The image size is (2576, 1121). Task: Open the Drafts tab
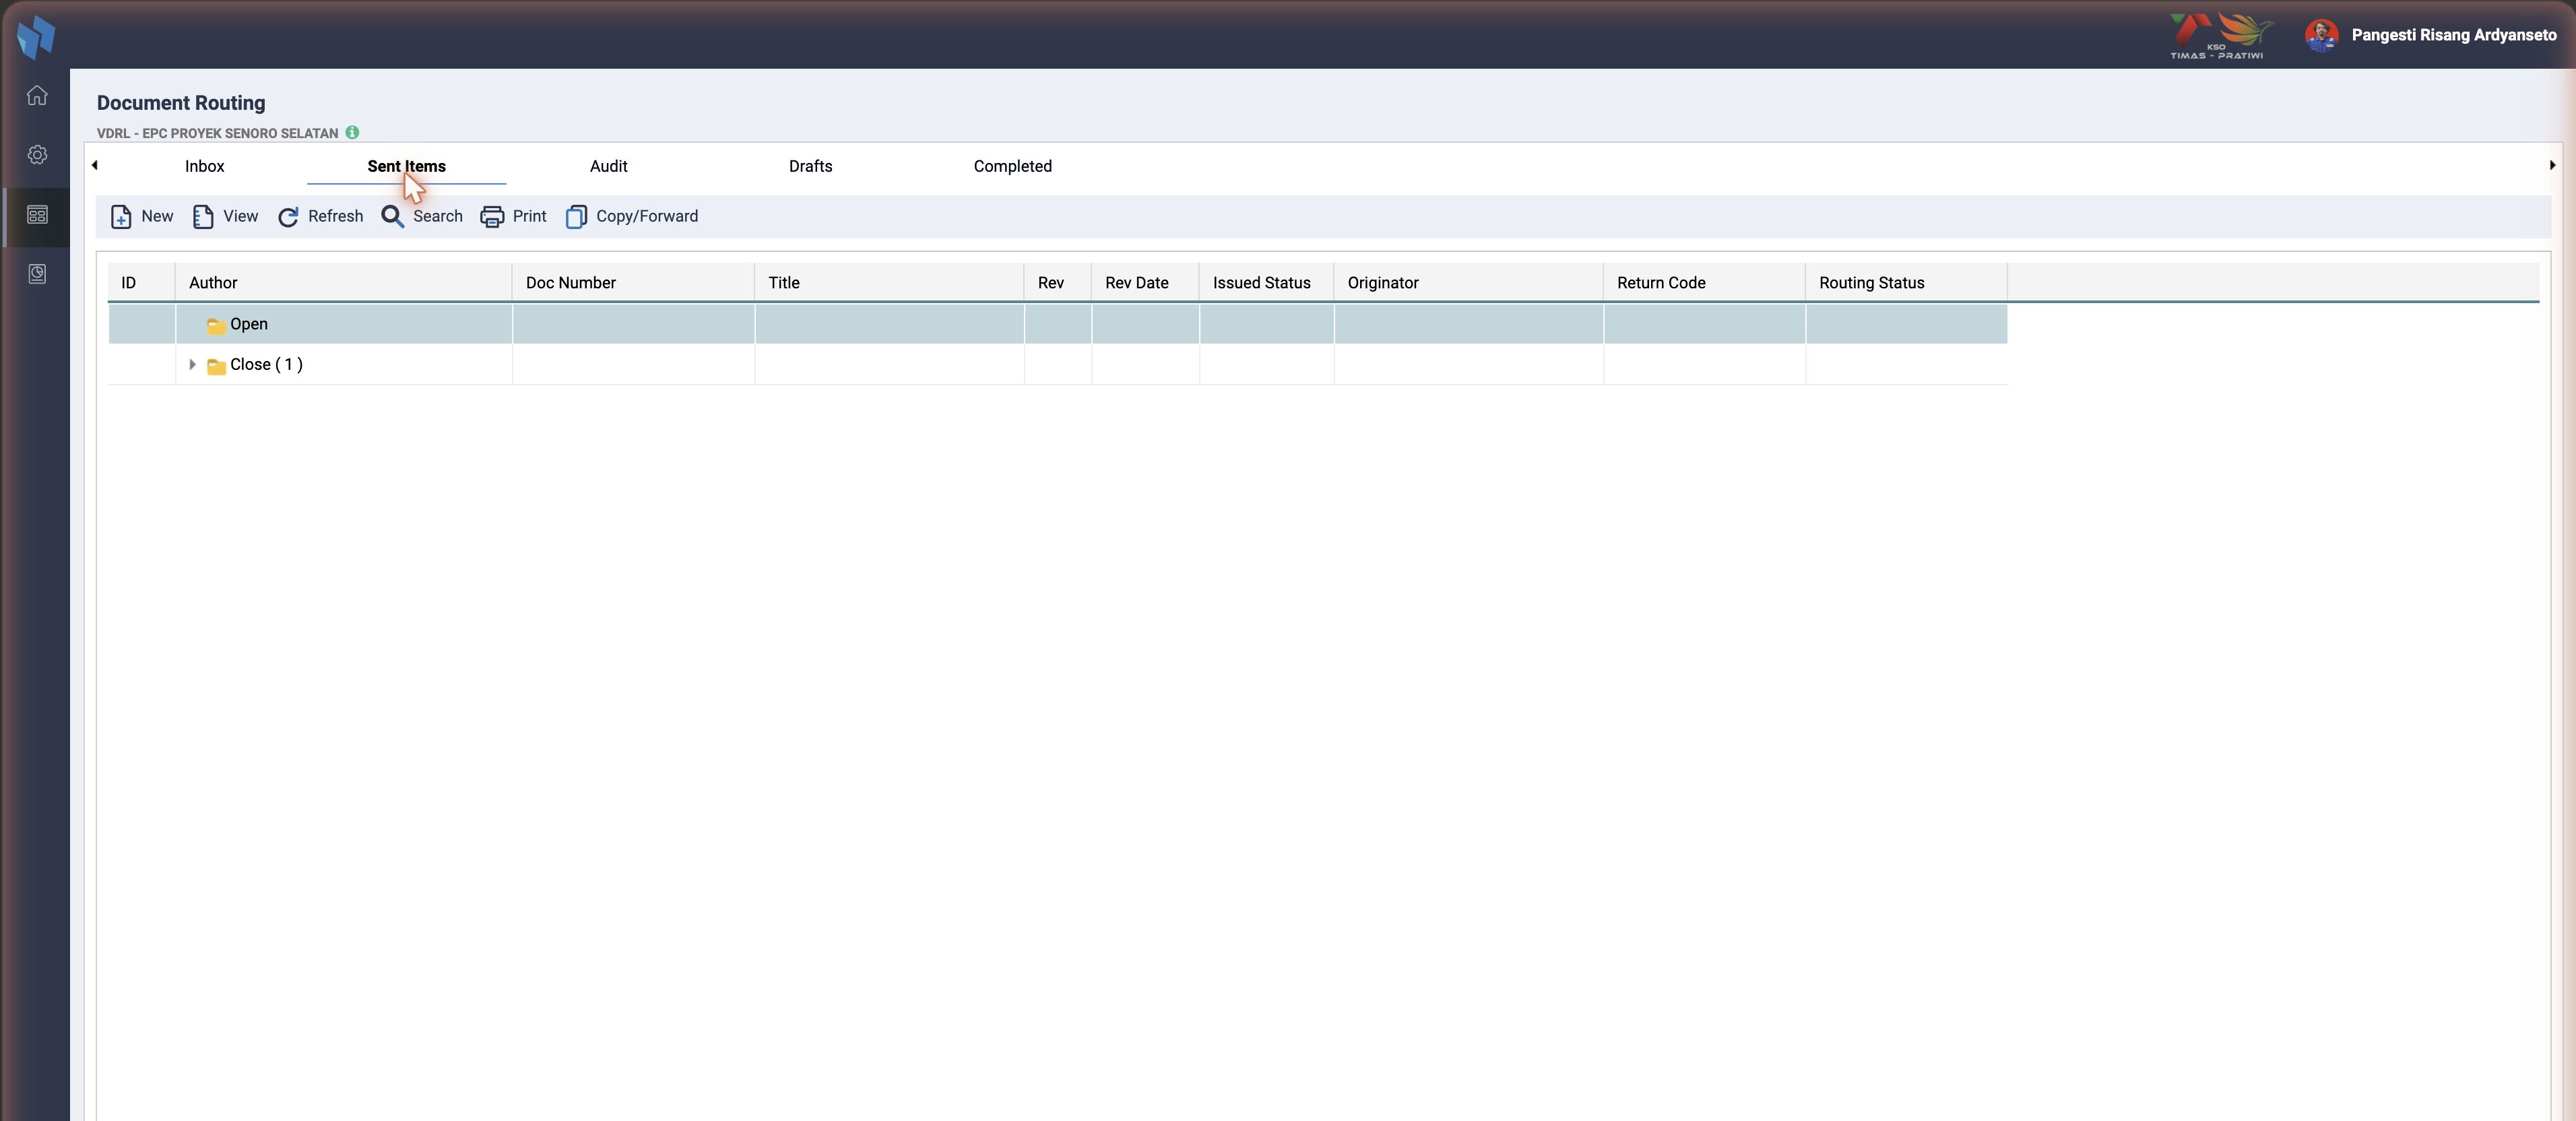pos(811,166)
